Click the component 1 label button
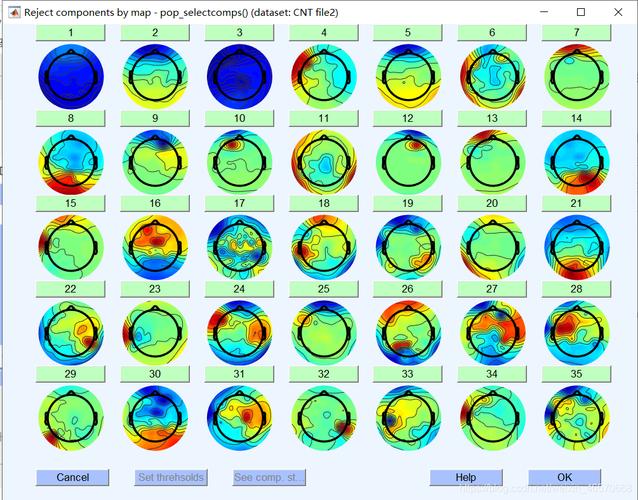This screenshot has height=500, width=638. 70,33
